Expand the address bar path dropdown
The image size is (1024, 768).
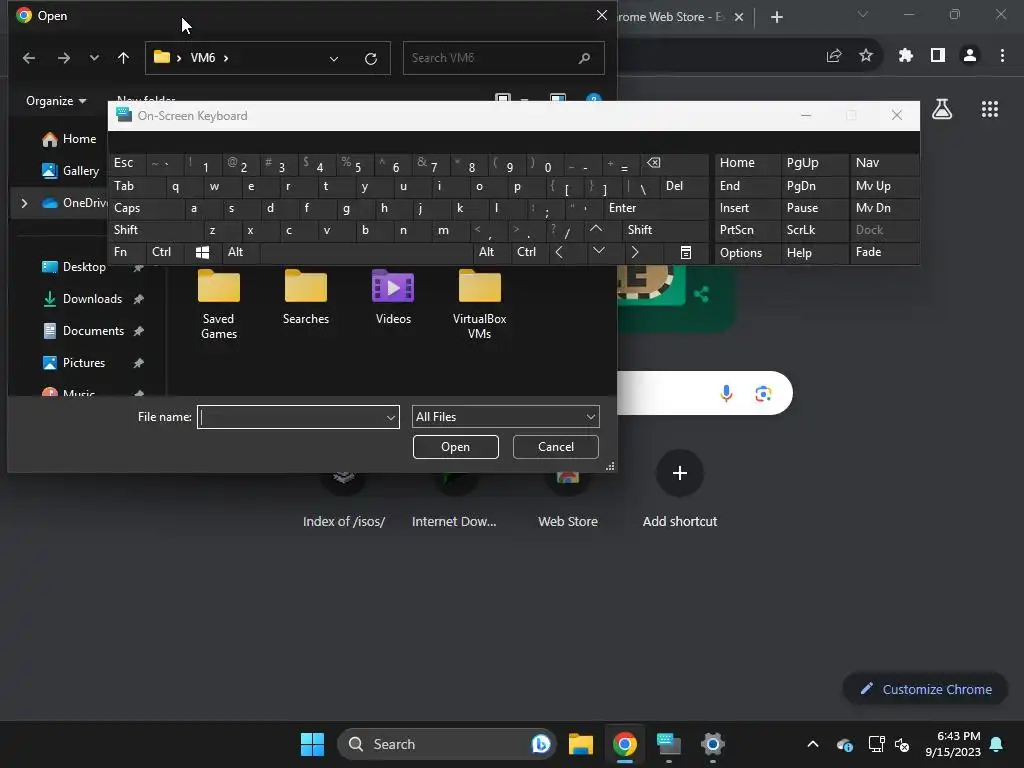click(x=334, y=59)
